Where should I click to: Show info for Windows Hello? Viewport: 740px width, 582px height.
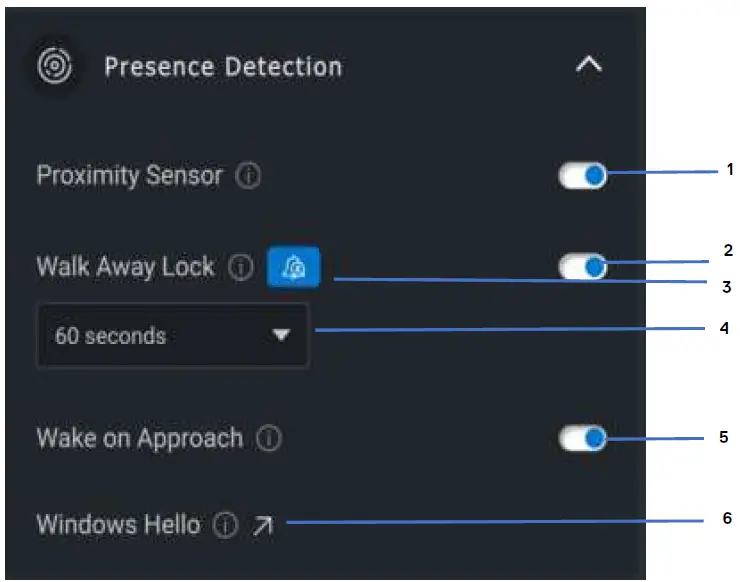click(x=226, y=525)
